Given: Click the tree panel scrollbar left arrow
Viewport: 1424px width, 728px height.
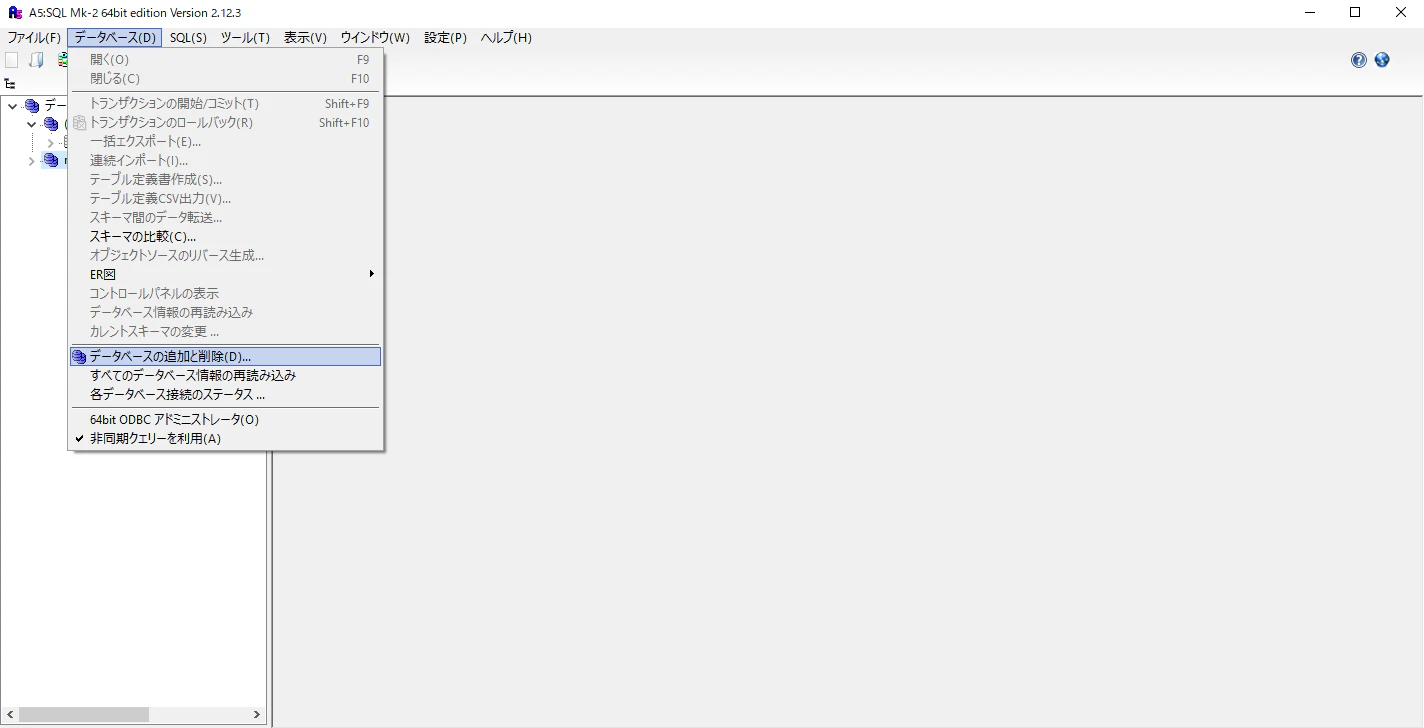Looking at the screenshot, I should point(9,715).
